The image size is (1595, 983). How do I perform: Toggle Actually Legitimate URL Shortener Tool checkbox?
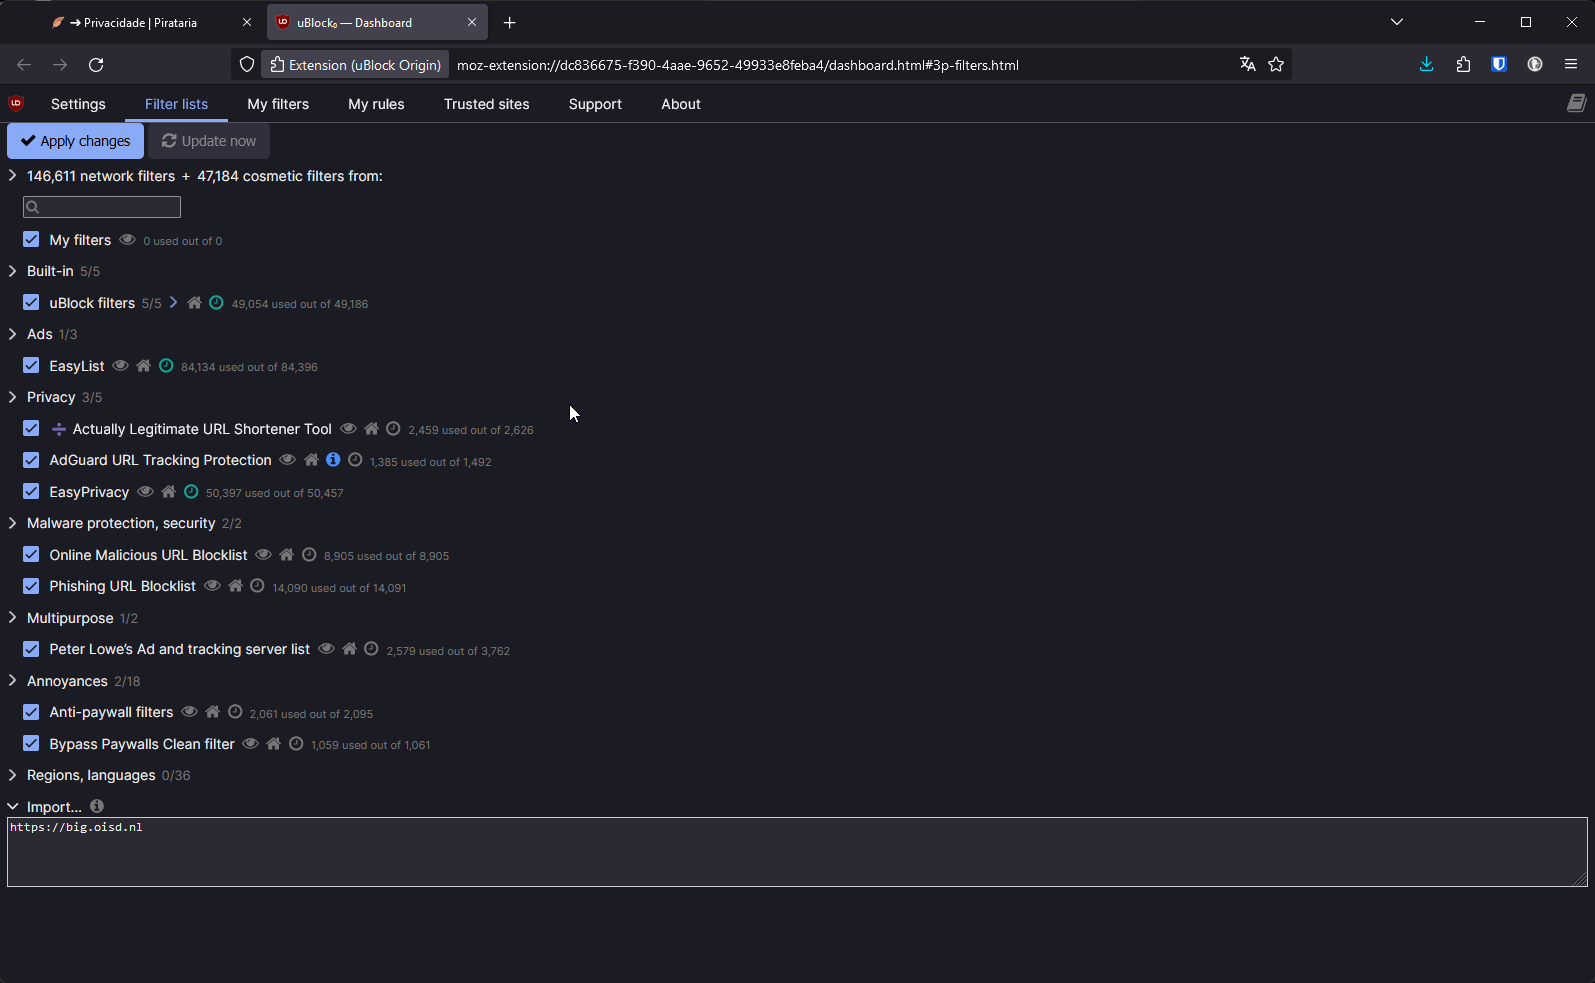coord(31,429)
